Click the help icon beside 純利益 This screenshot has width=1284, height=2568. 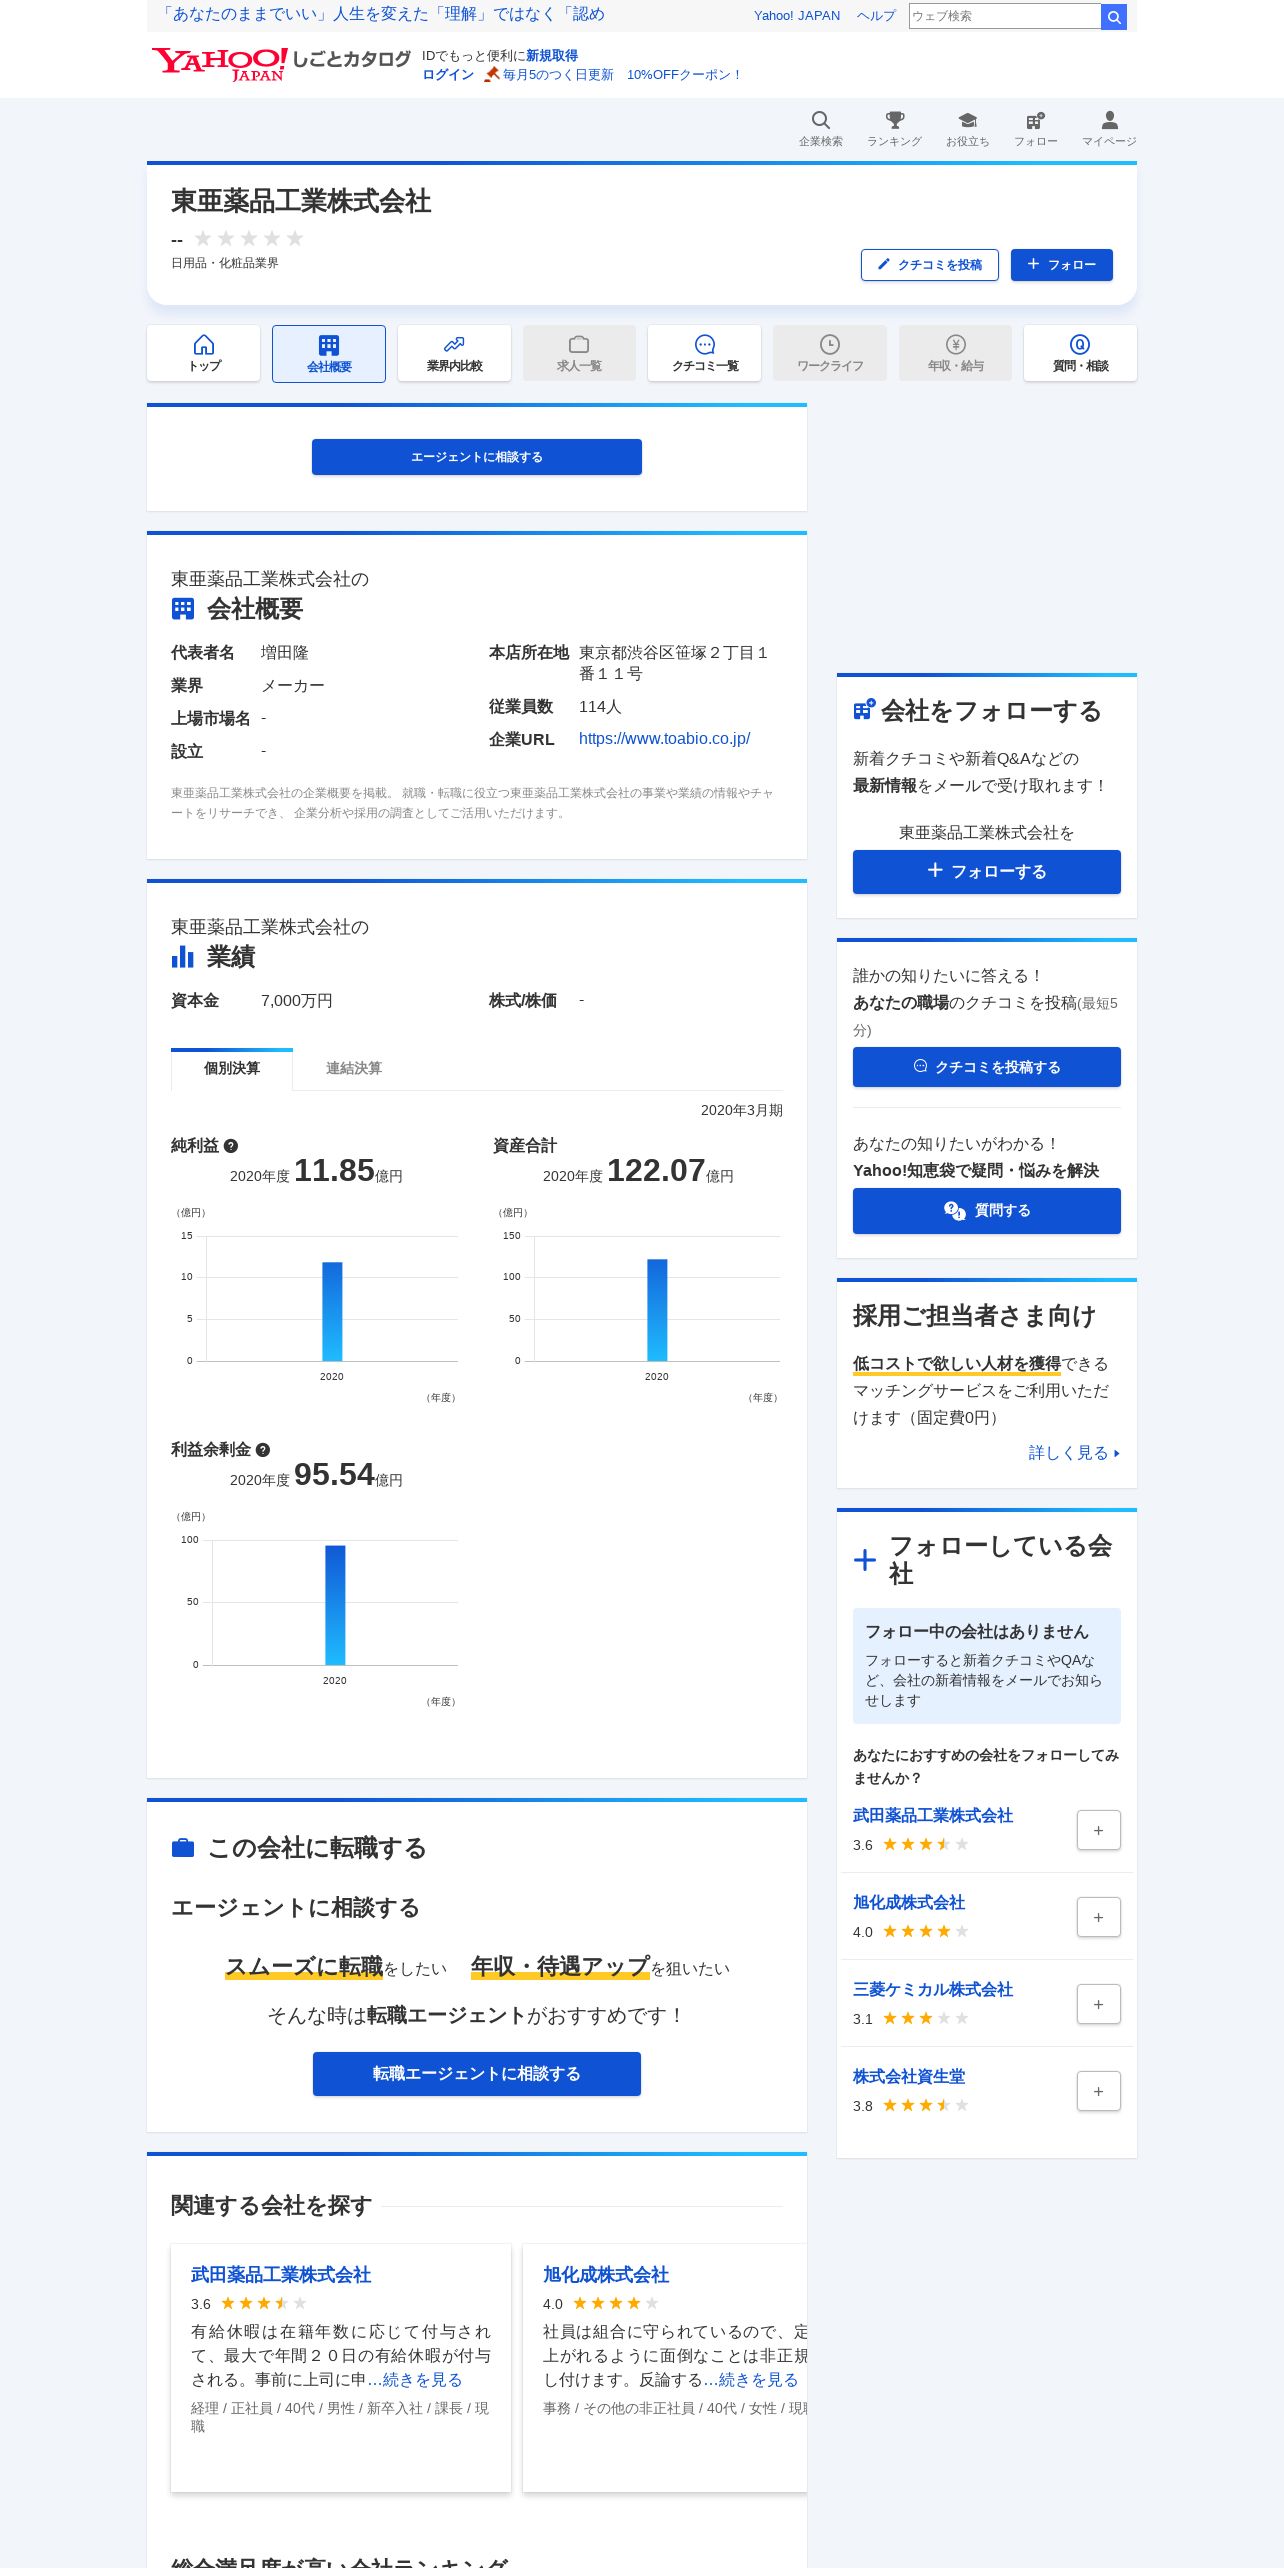click(x=231, y=1146)
